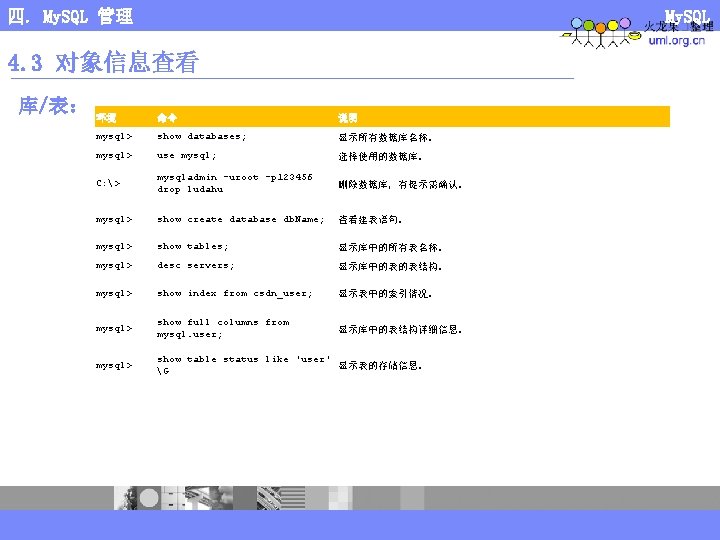
Task: Click the '火龙果·整理' logo text
Action: (x=679, y=27)
